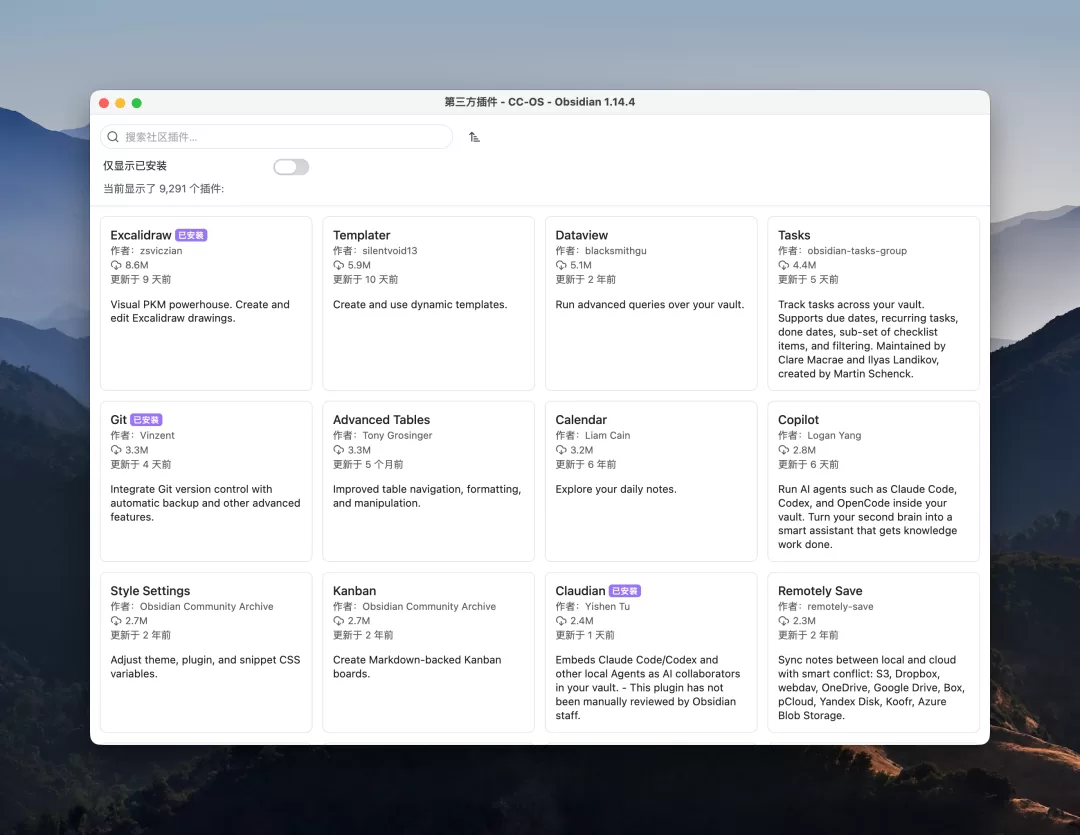Click the author name Logan Yang

point(834,435)
